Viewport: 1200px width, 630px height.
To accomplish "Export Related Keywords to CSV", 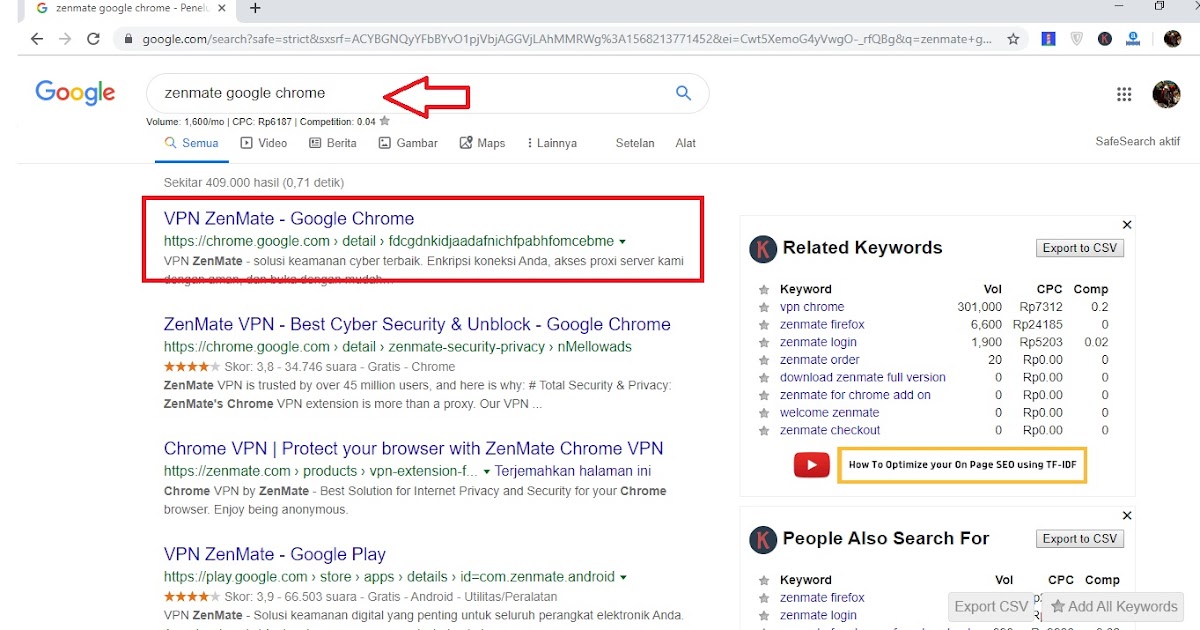I will point(1080,248).
